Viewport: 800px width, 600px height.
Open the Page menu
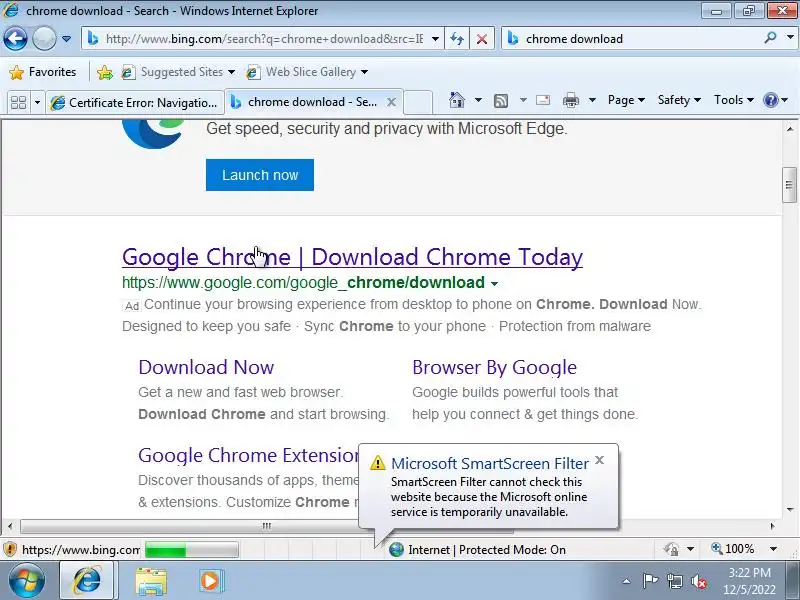click(x=626, y=100)
